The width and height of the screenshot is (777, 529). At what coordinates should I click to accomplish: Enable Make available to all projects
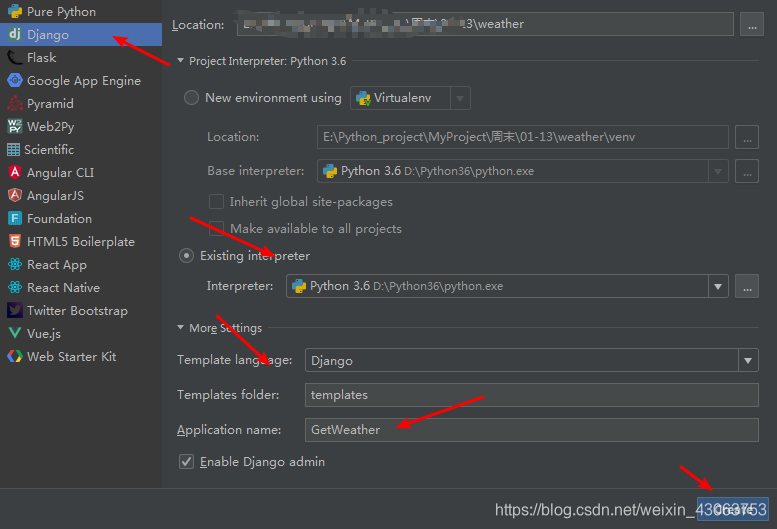(216, 228)
